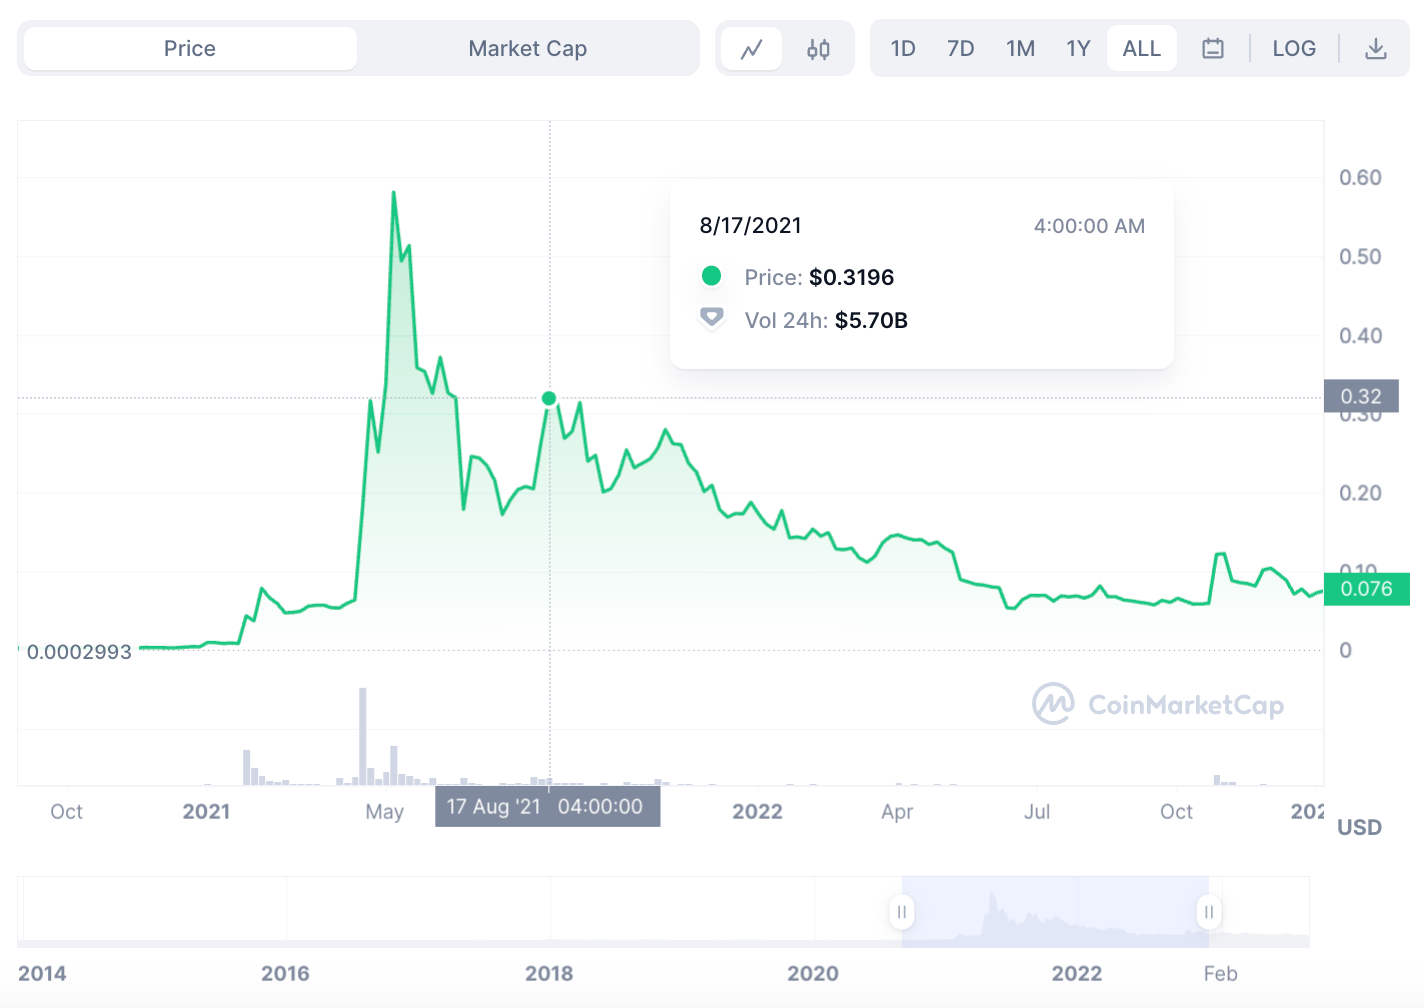Set time range to 1D
The height and width of the screenshot is (1008, 1424).
pyautogui.click(x=903, y=48)
